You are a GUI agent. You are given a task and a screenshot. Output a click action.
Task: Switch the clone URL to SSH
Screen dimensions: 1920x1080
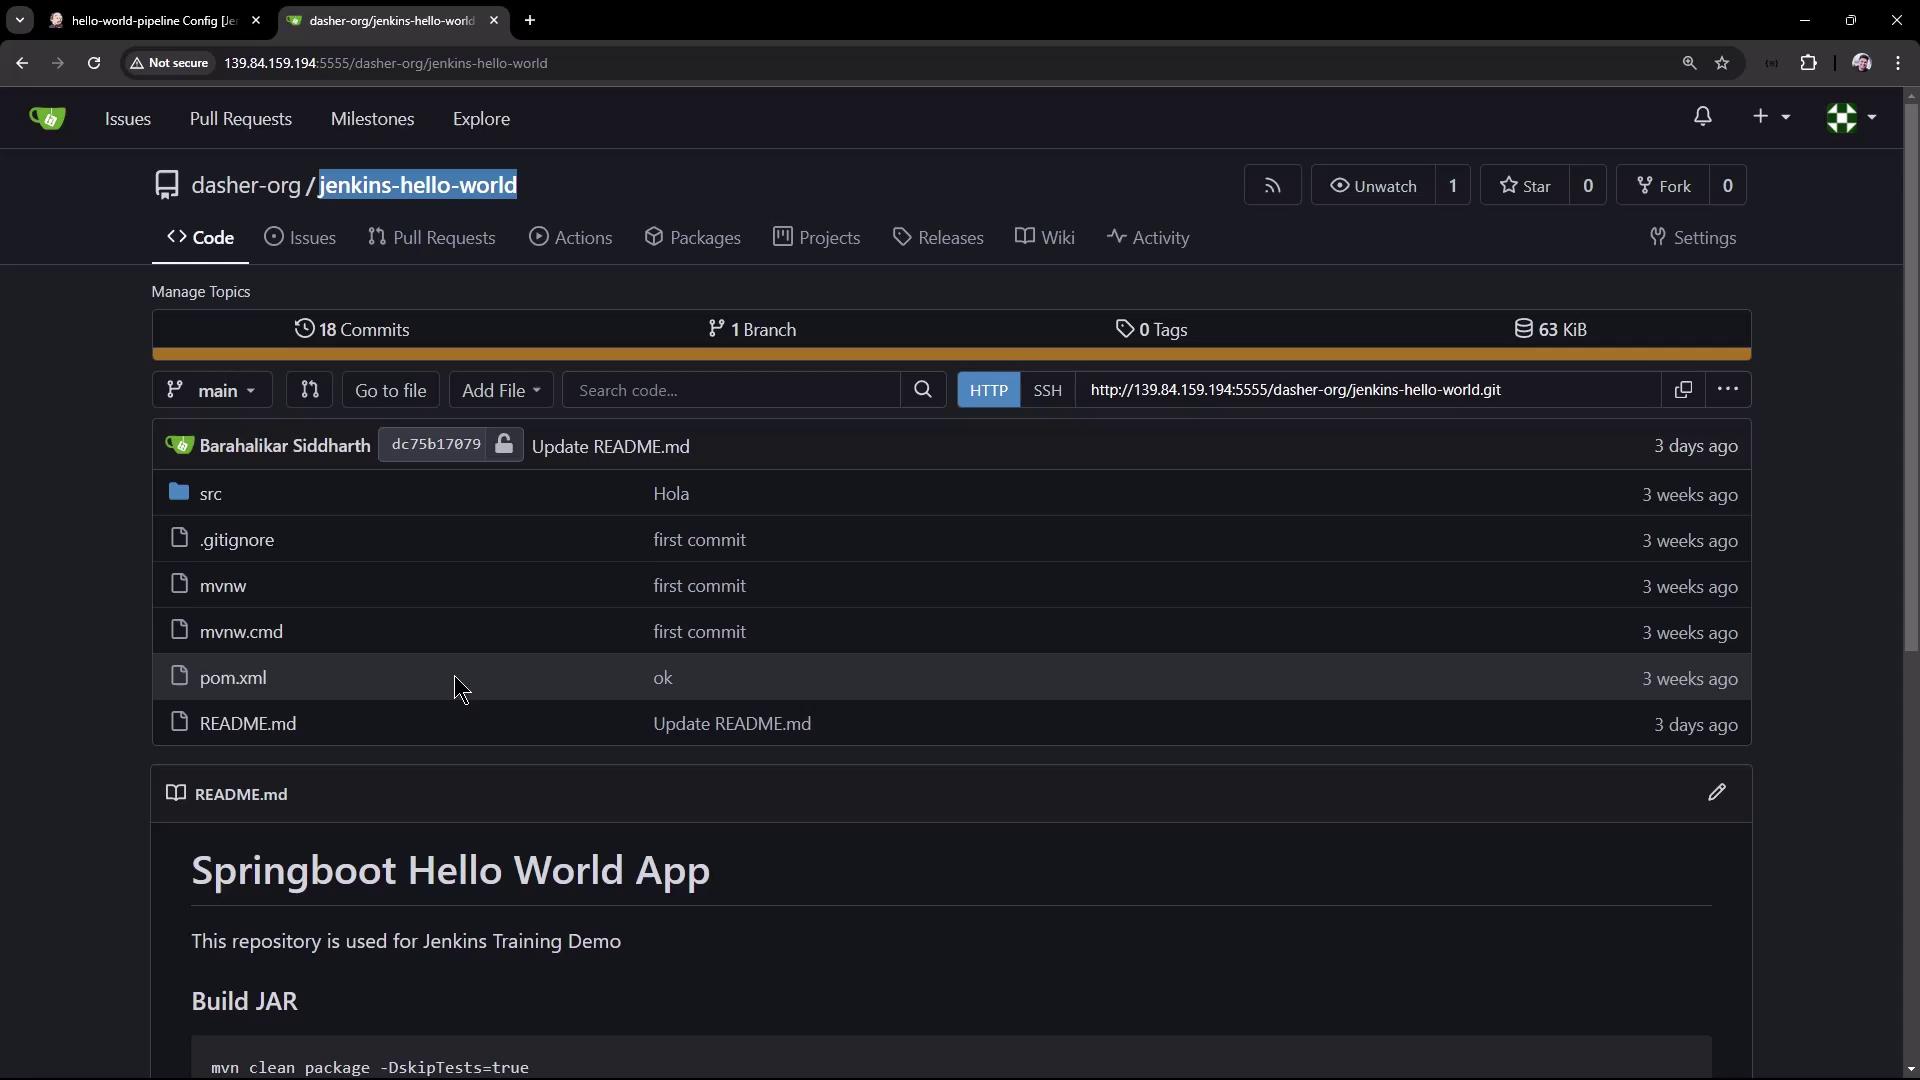[x=1047, y=390]
